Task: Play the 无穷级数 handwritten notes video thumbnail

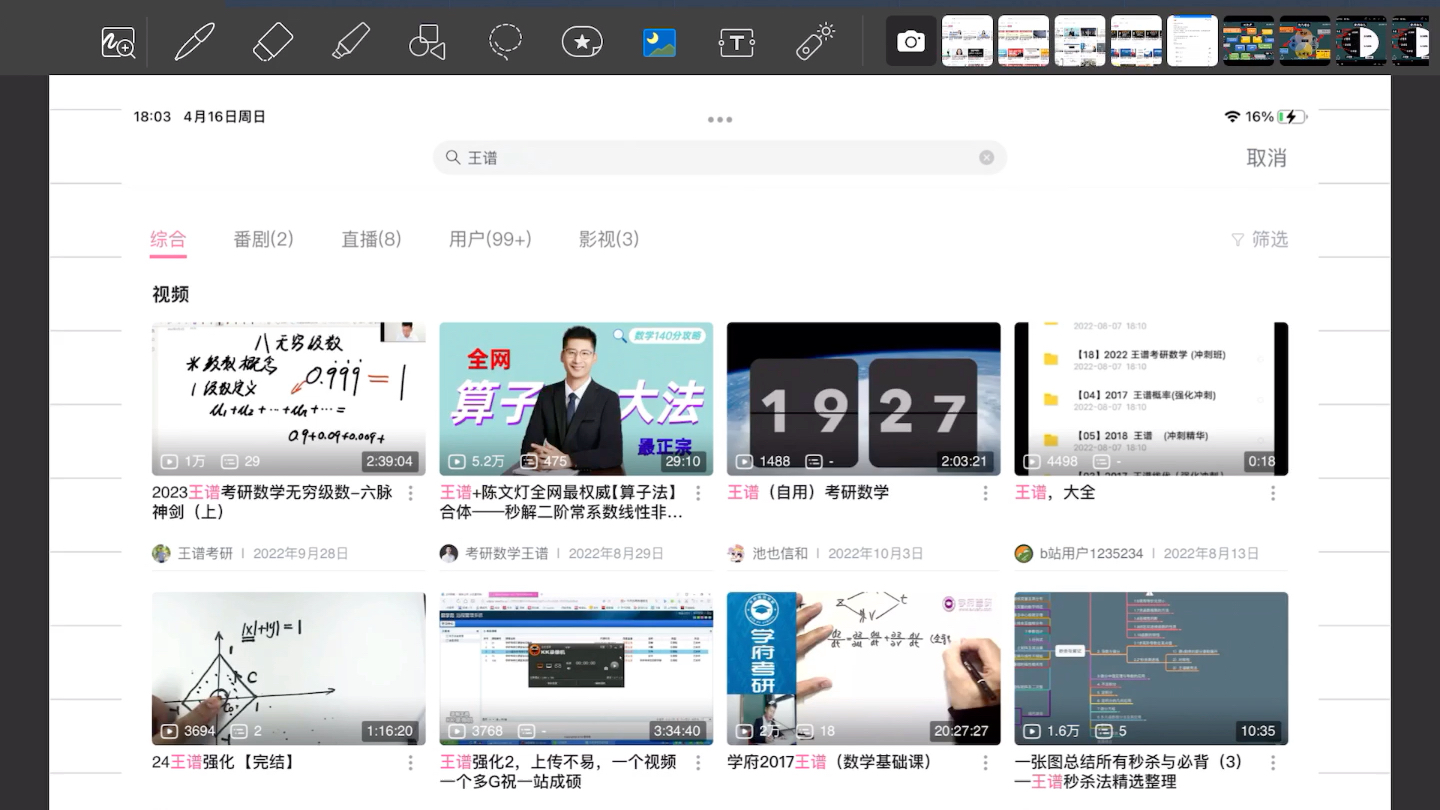Action: 289,399
